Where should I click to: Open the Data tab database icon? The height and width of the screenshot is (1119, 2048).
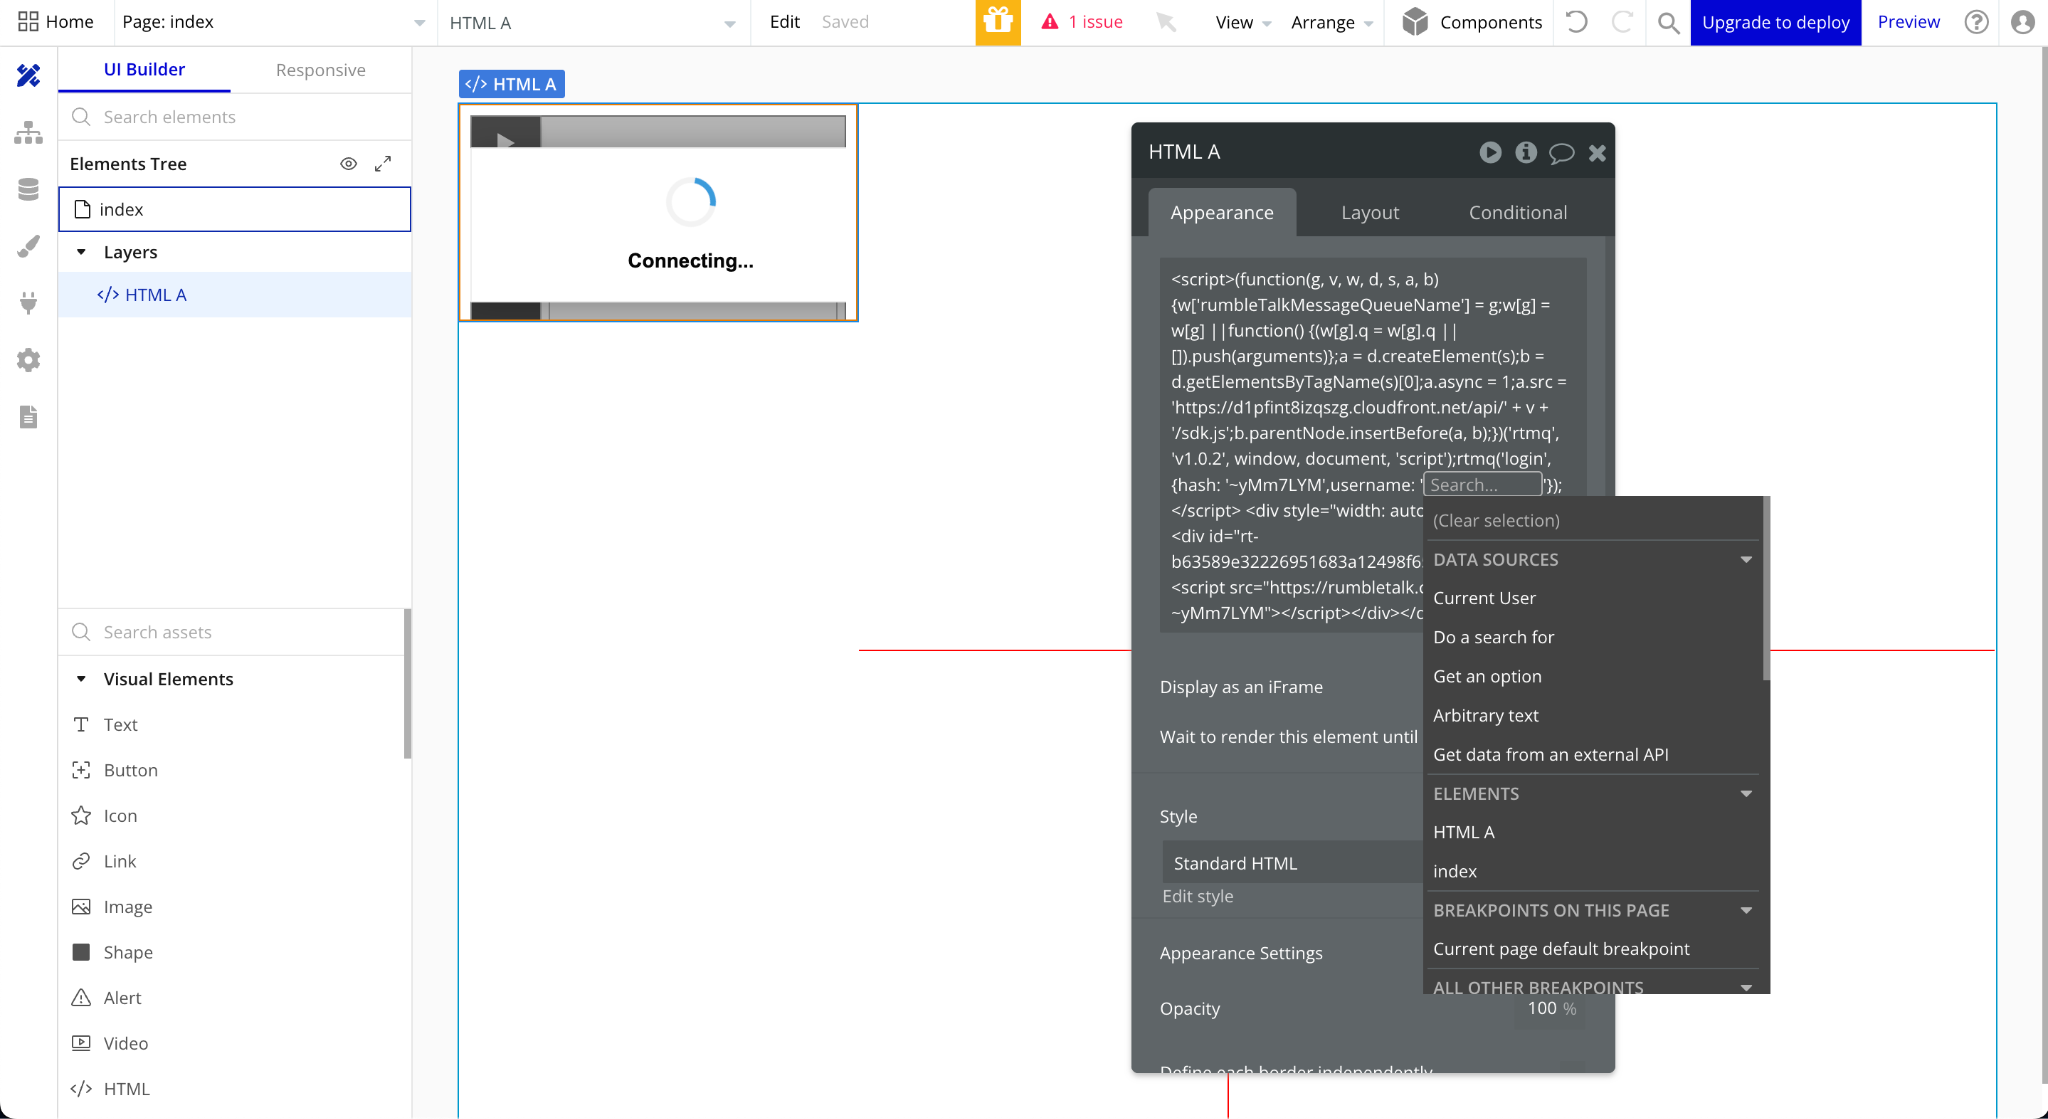(x=28, y=189)
